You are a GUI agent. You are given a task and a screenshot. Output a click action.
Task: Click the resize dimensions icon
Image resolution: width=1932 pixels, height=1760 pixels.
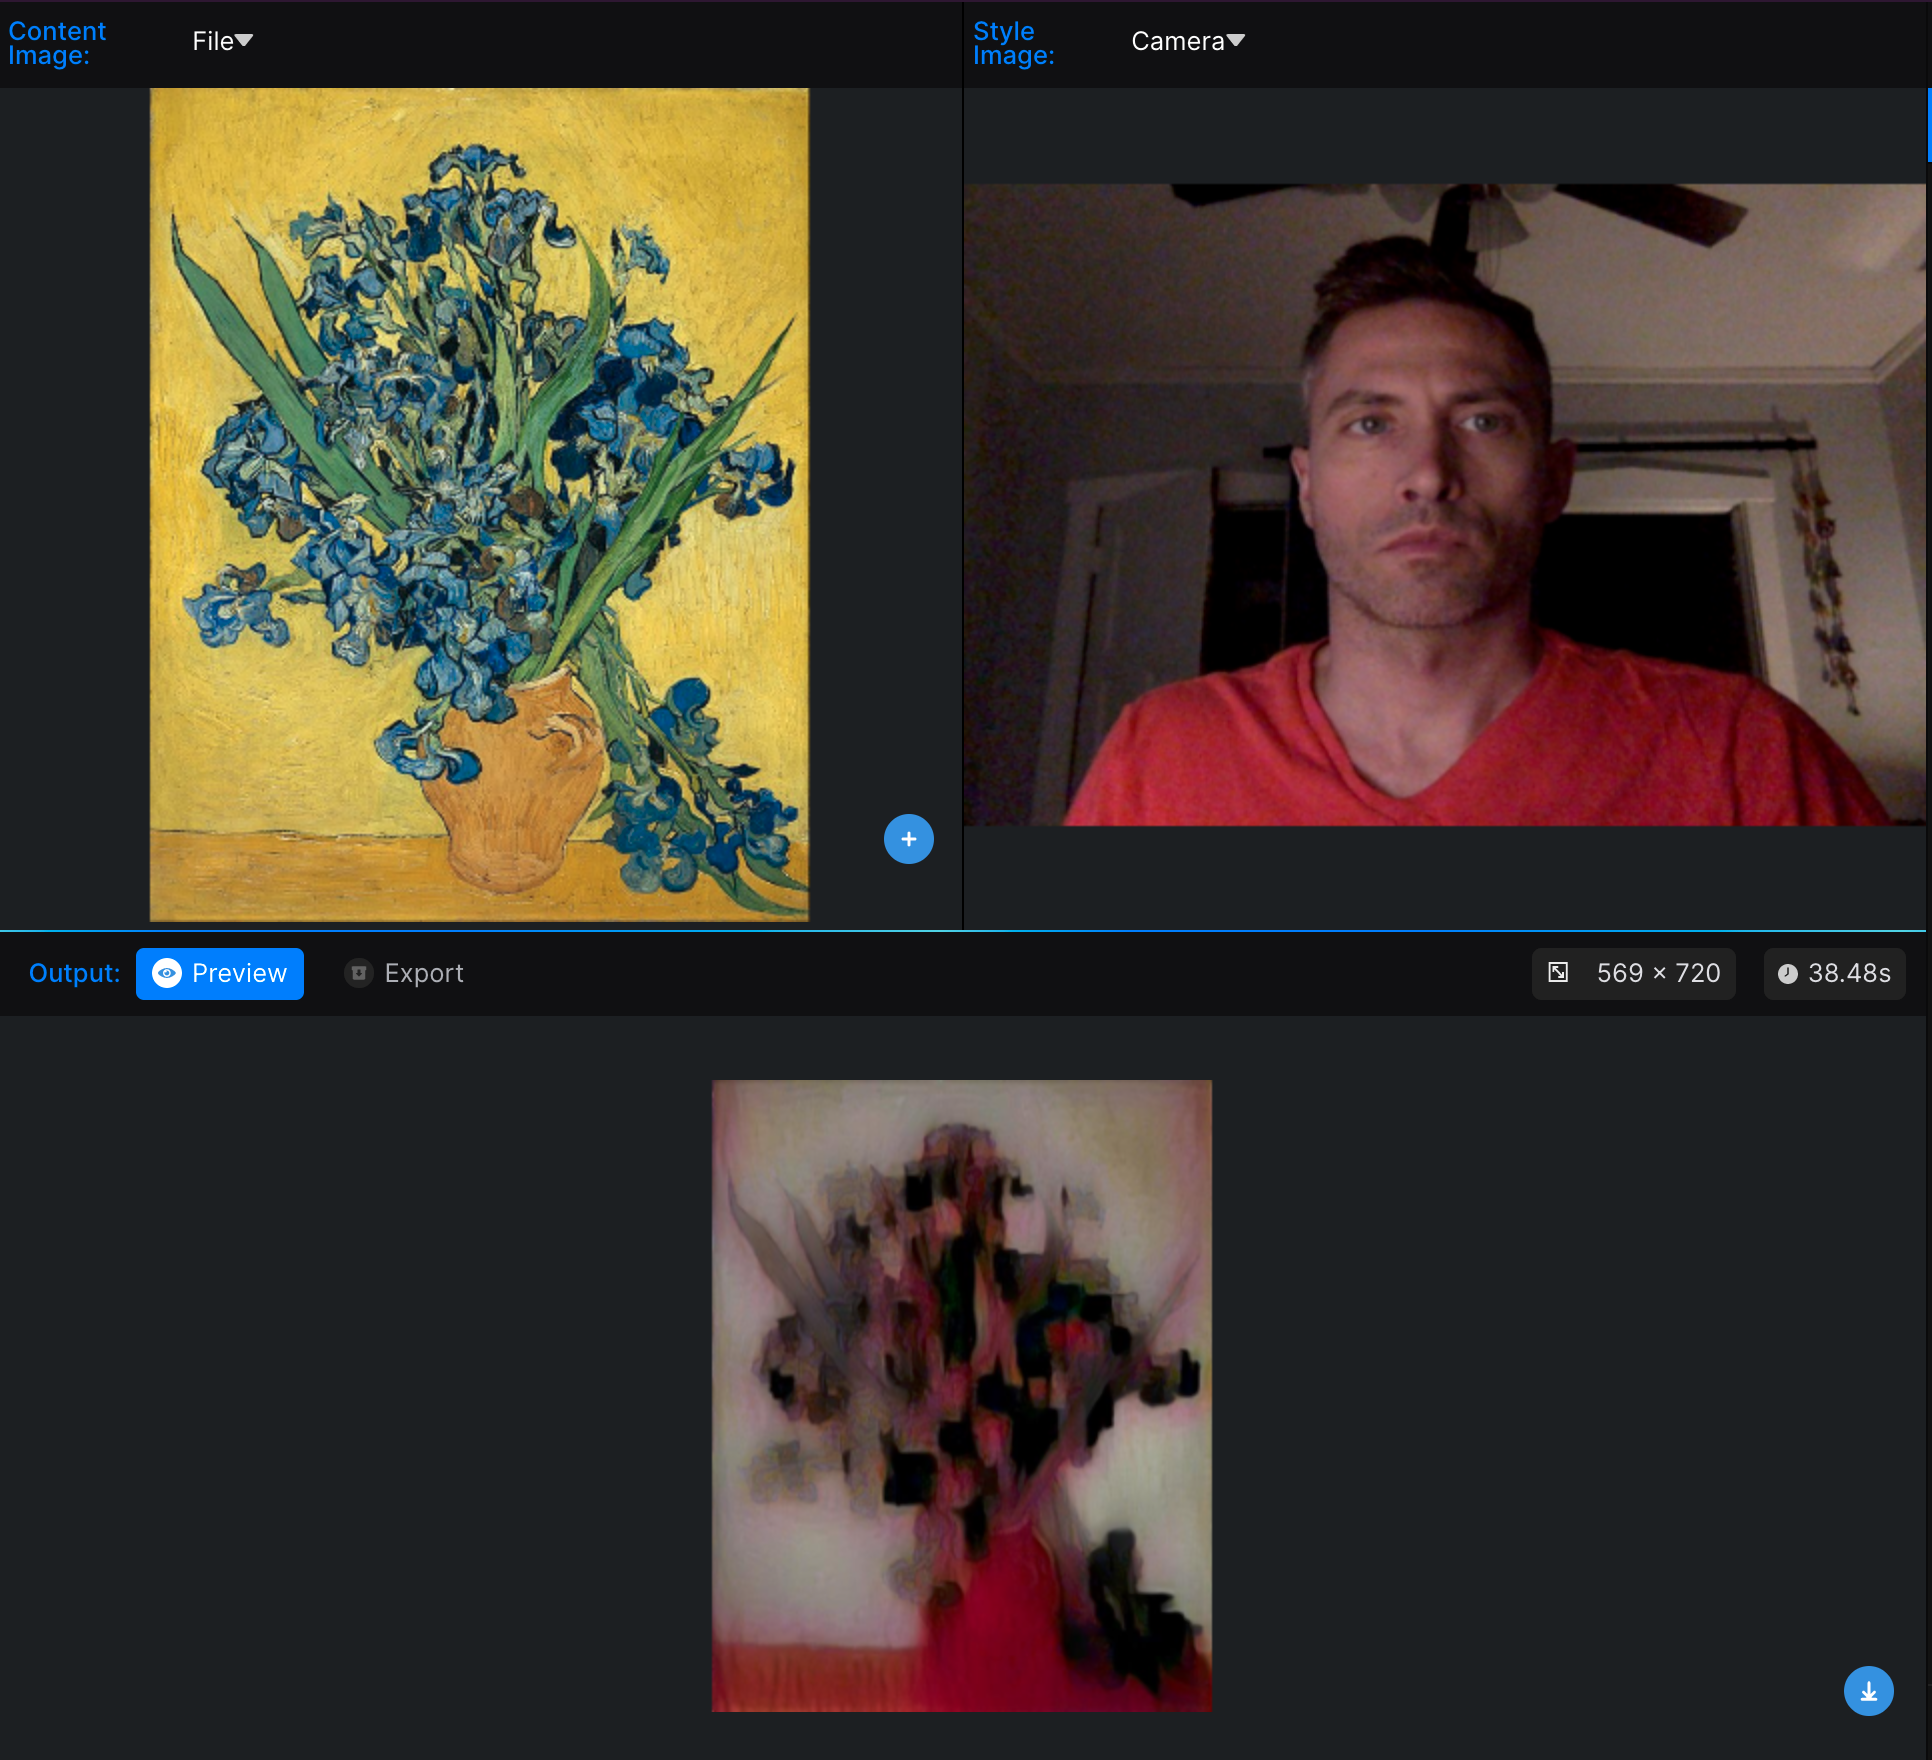[x=1558, y=973]
